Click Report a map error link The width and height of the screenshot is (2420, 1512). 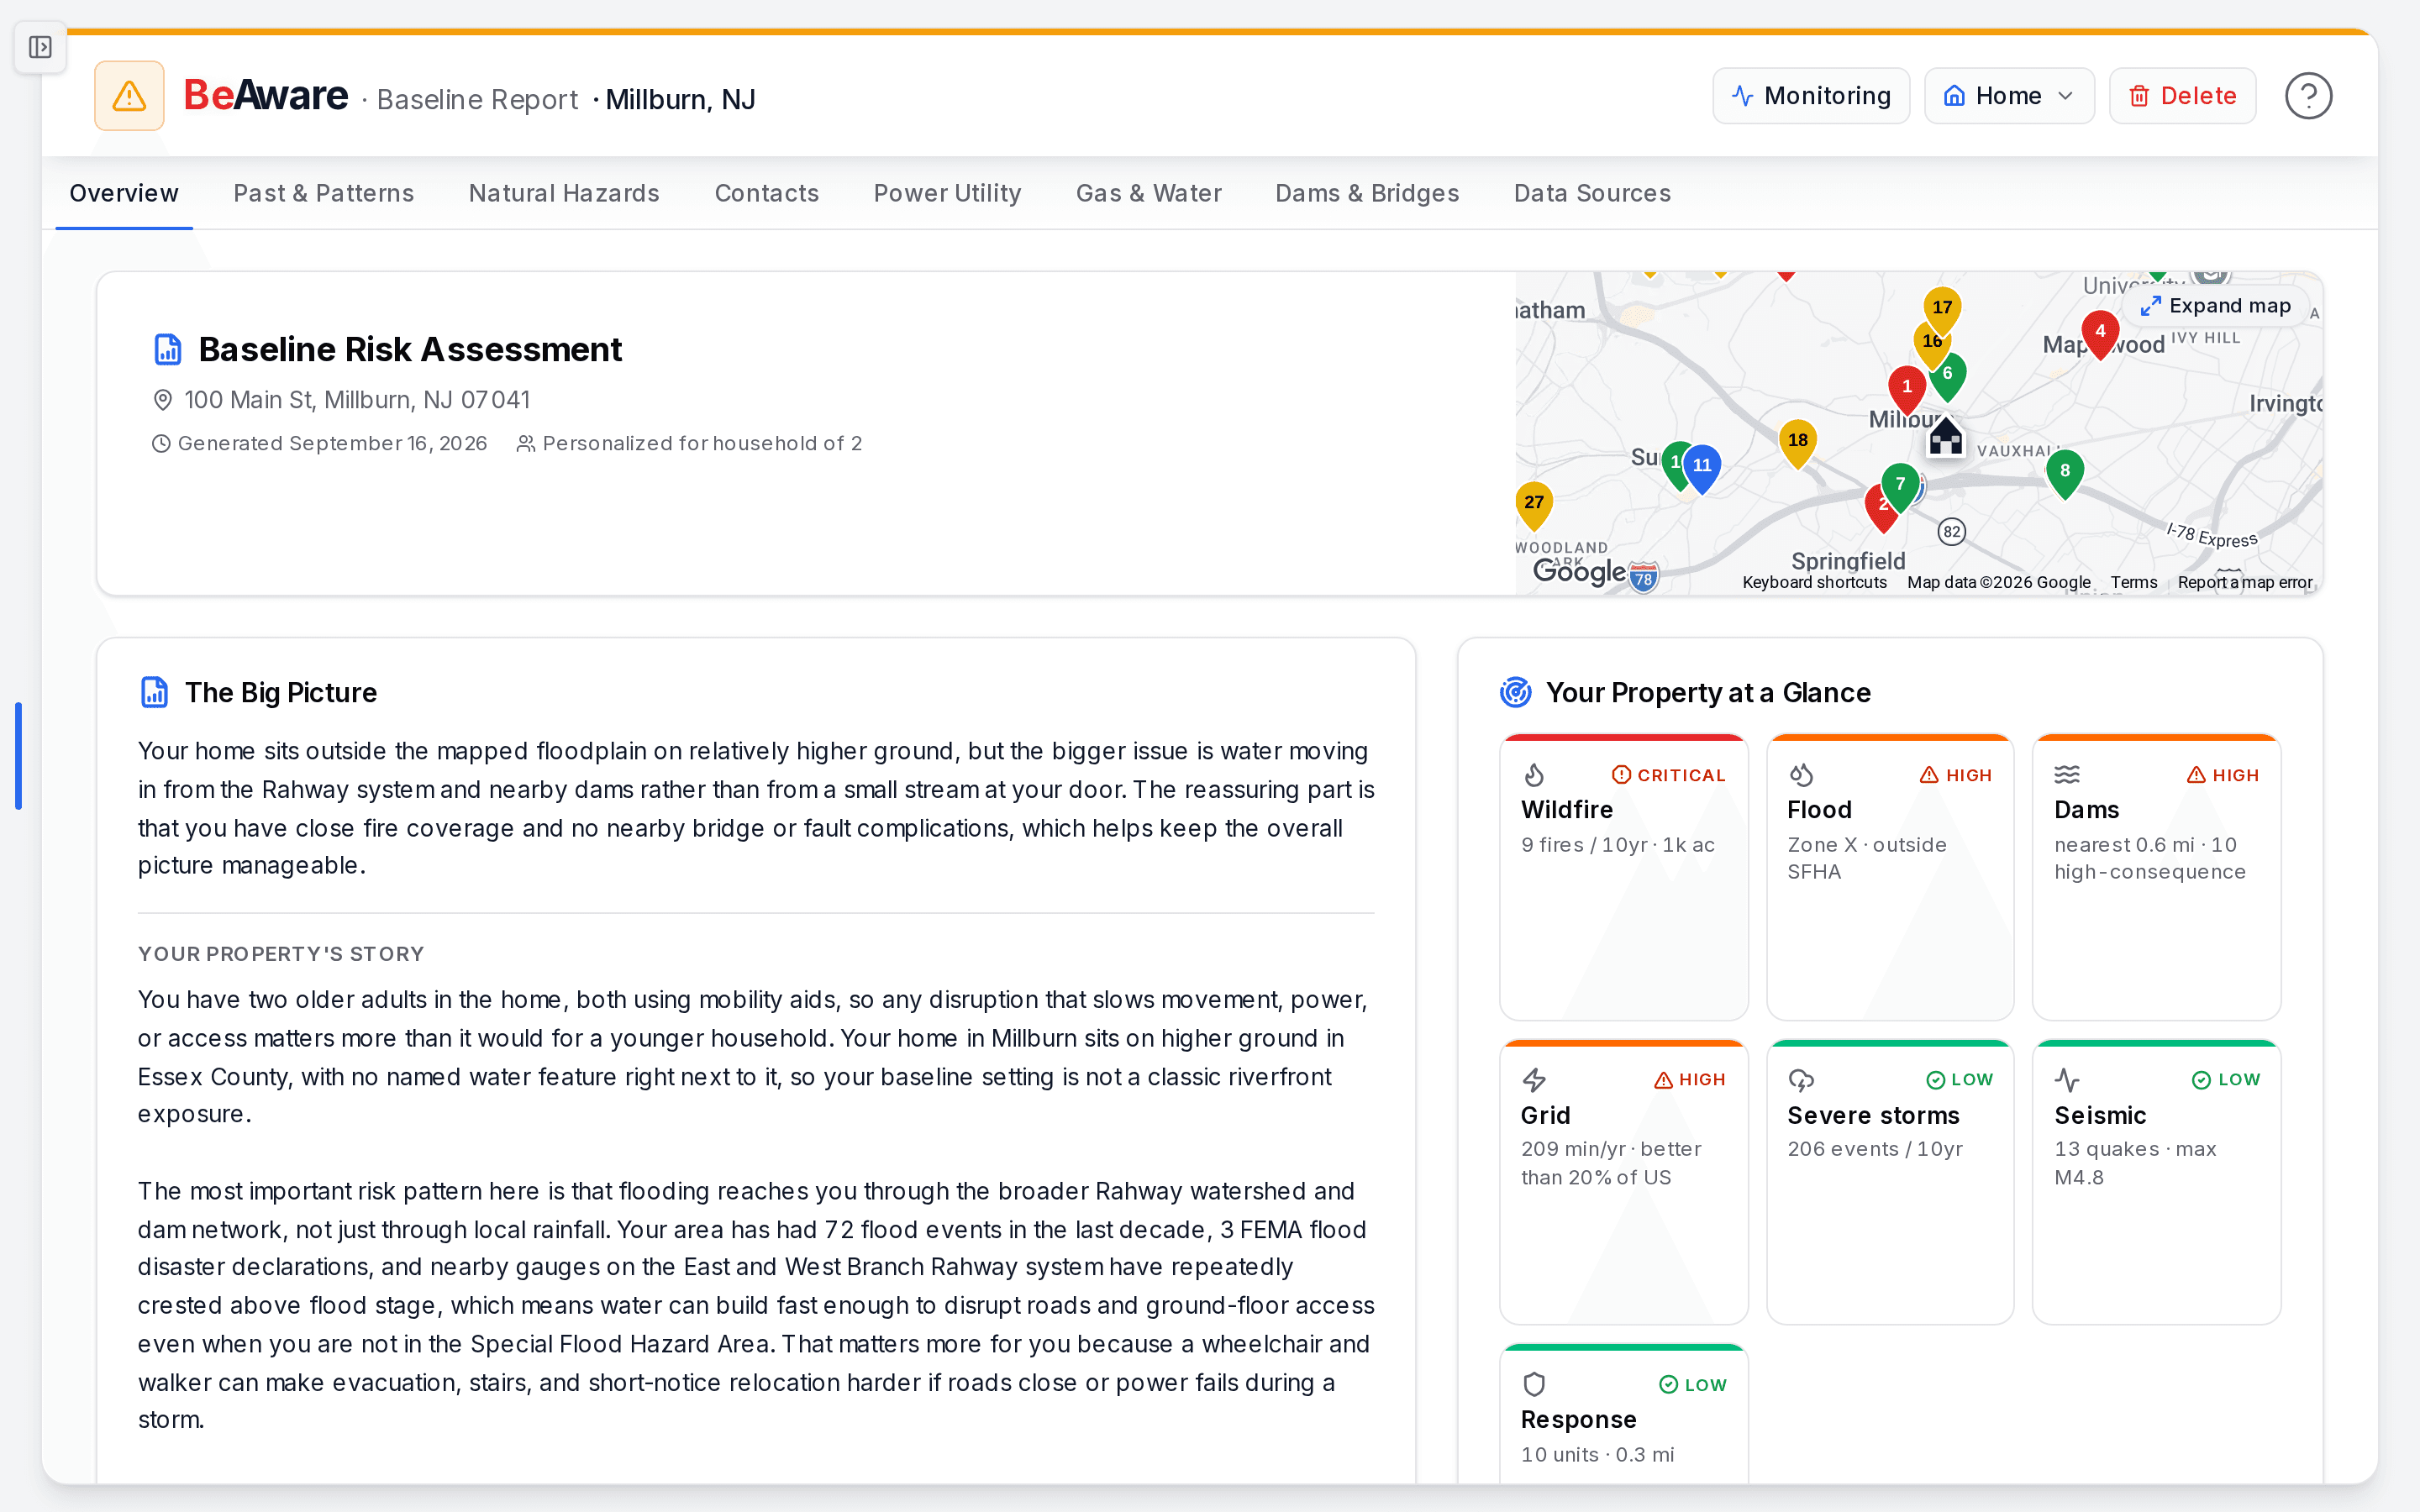click(2245, 582)
